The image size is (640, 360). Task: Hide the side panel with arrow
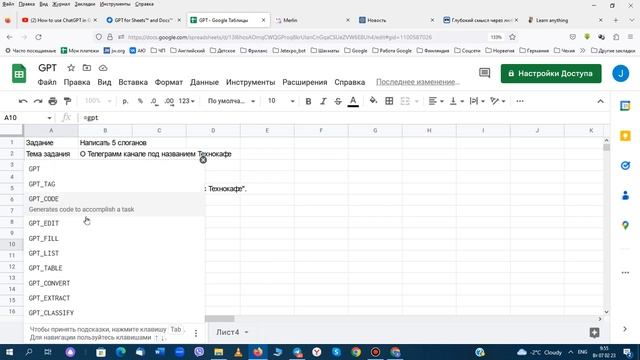tap(625, 329)
